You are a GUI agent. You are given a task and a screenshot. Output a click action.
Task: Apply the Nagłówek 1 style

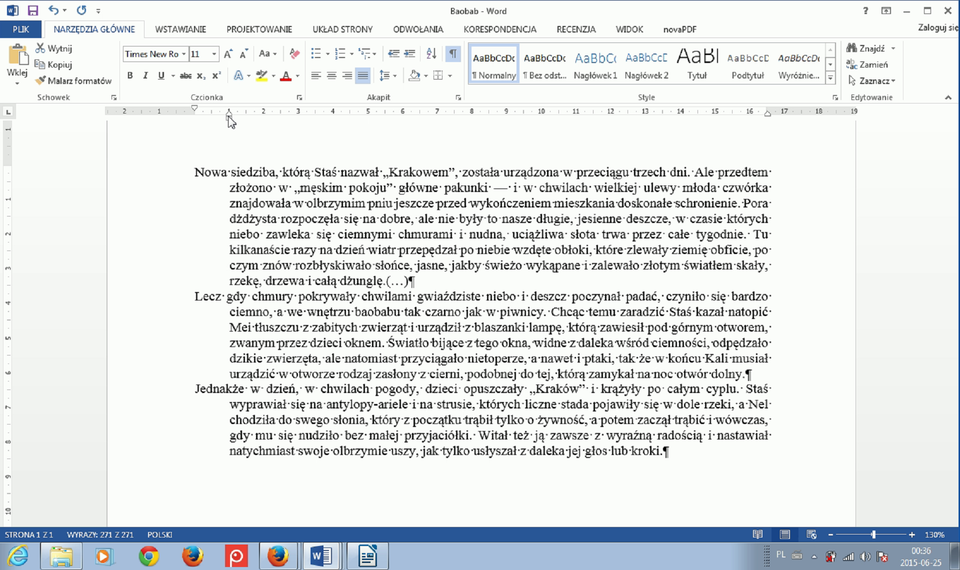coord(595,64)
